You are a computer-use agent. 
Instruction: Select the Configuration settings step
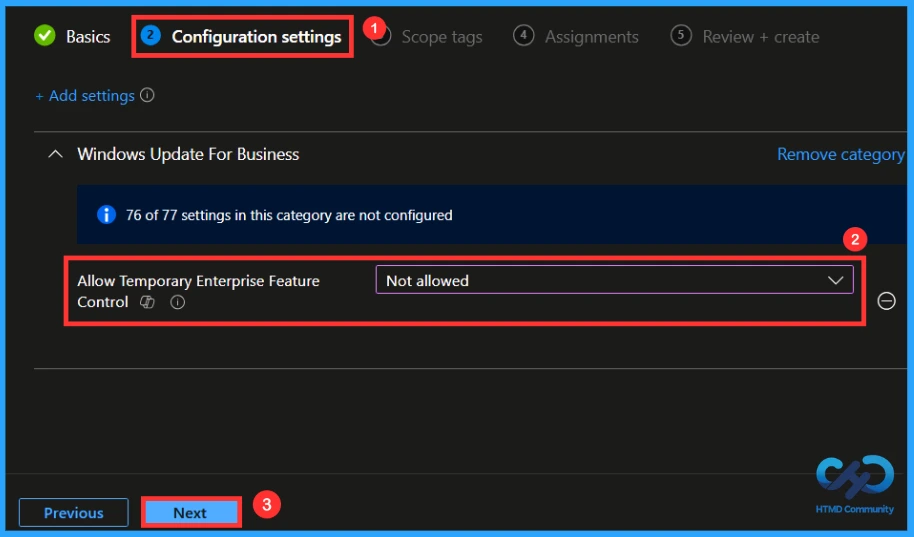tap(242, 37)
